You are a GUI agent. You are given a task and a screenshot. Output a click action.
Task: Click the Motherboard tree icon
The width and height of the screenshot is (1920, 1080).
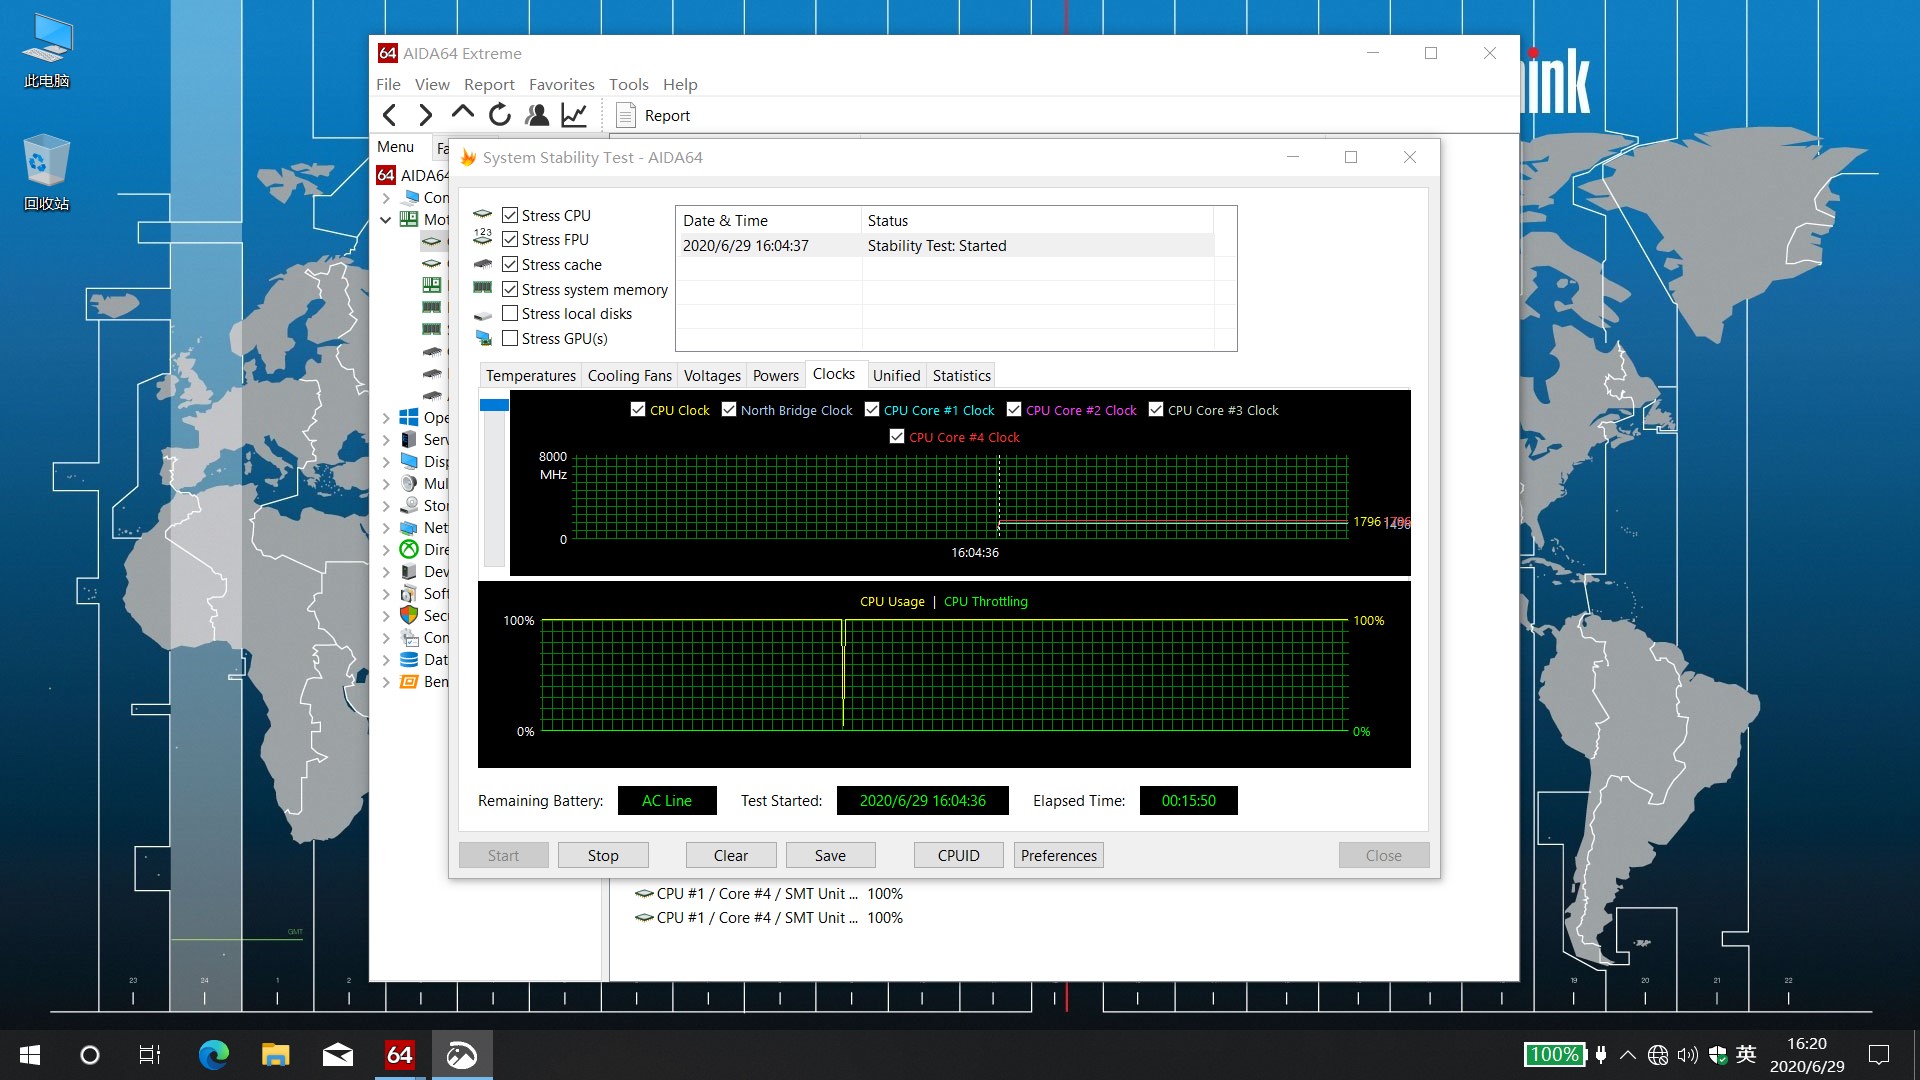click(409, 219)
